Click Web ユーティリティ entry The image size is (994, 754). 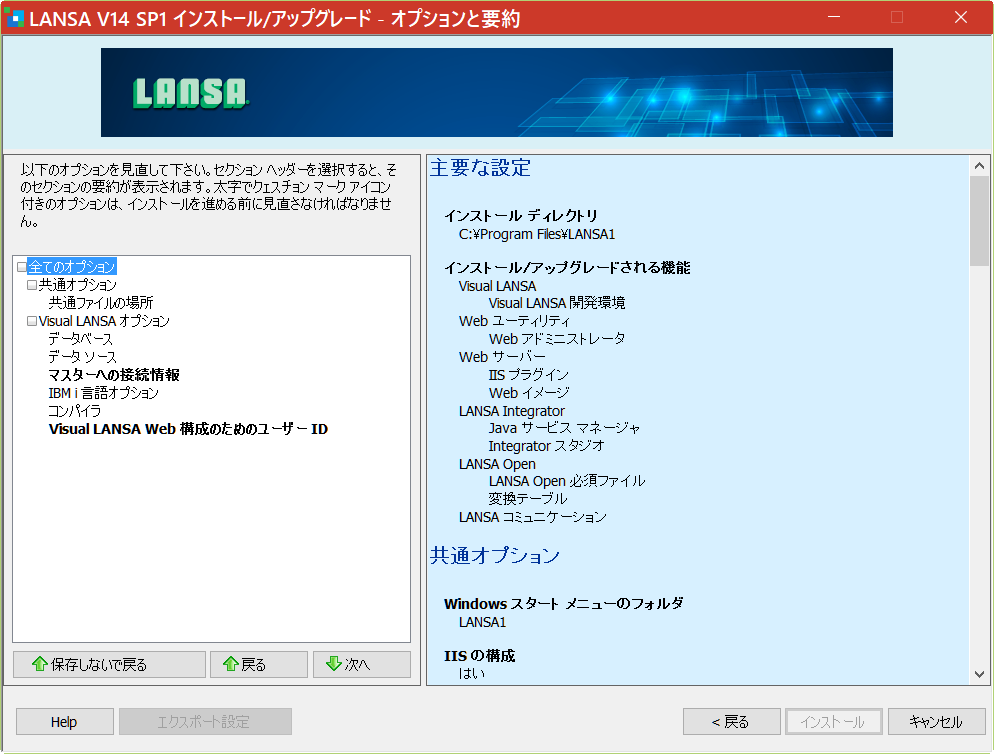pyautogui.click(x=514, y=321)
